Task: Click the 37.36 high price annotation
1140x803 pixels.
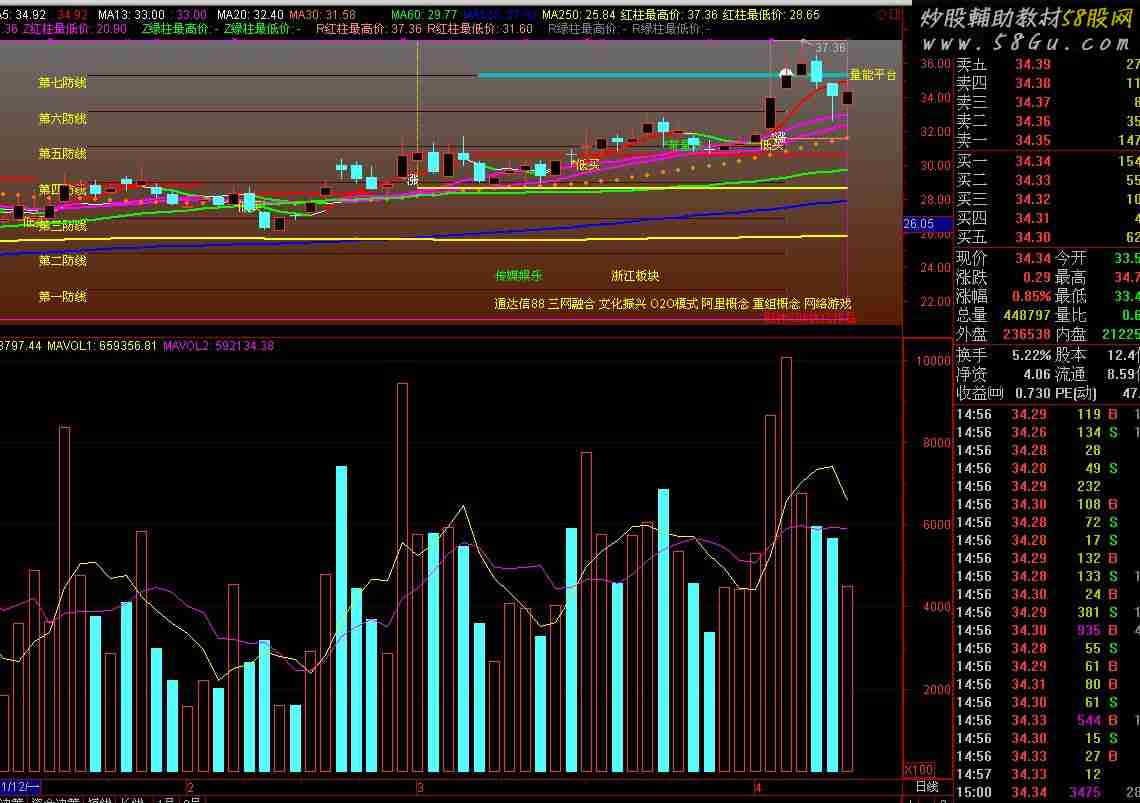Action: [x=830, y=48]
